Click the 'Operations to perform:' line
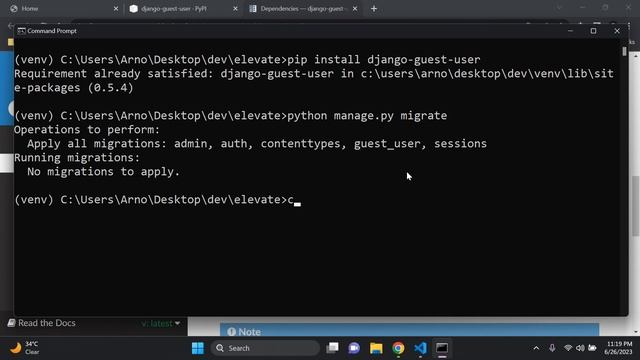Viewport: 640px width, 360px height. pyautogui.click(x=87, y=130)
